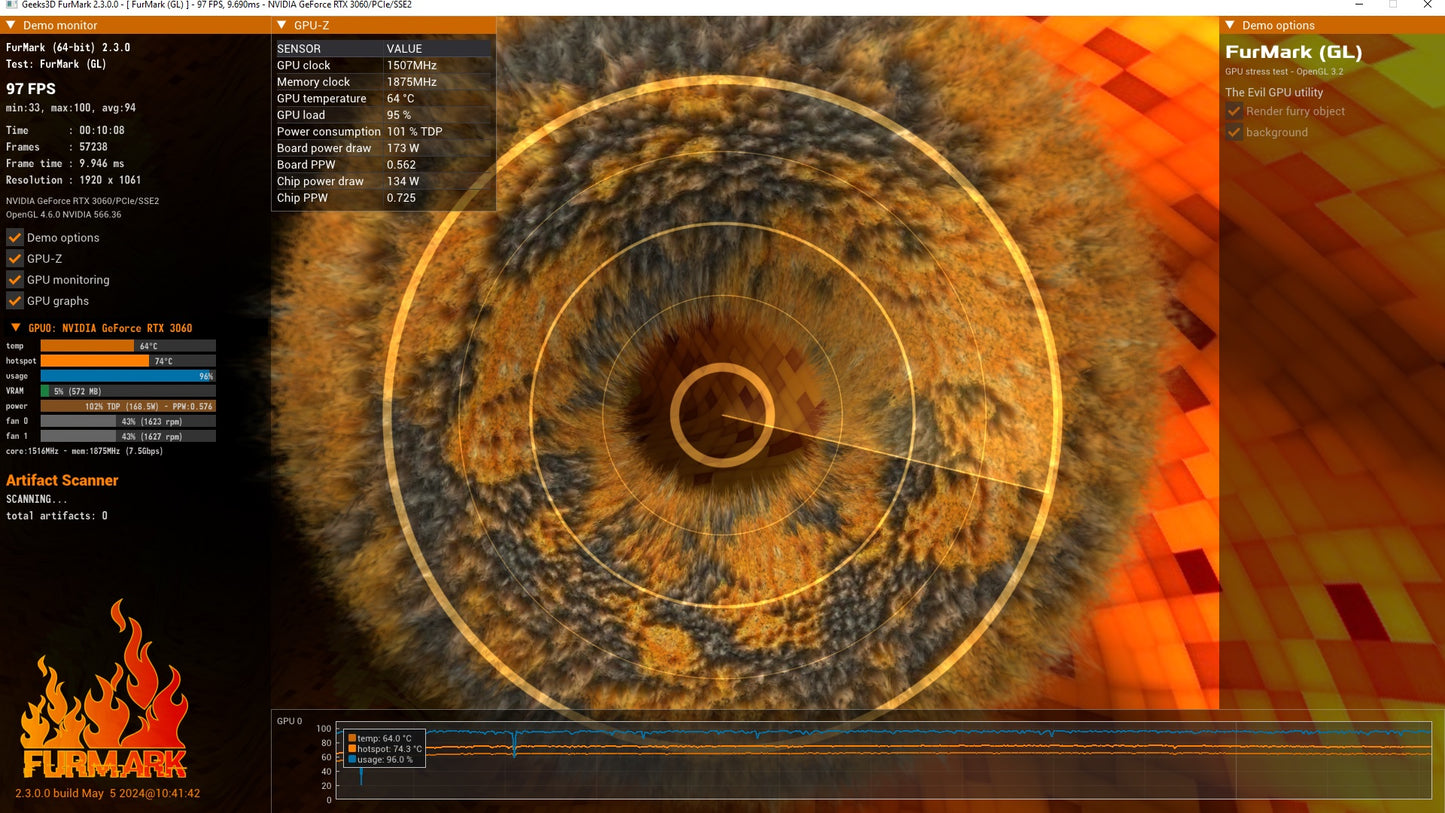
Task: Click the fan 0 speed bar
Action: 128,421
